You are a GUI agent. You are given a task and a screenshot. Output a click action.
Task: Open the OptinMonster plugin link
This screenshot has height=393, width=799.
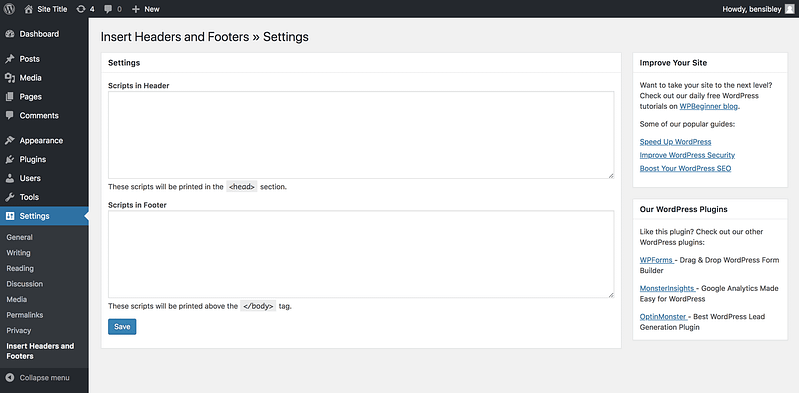pos(663,317)
